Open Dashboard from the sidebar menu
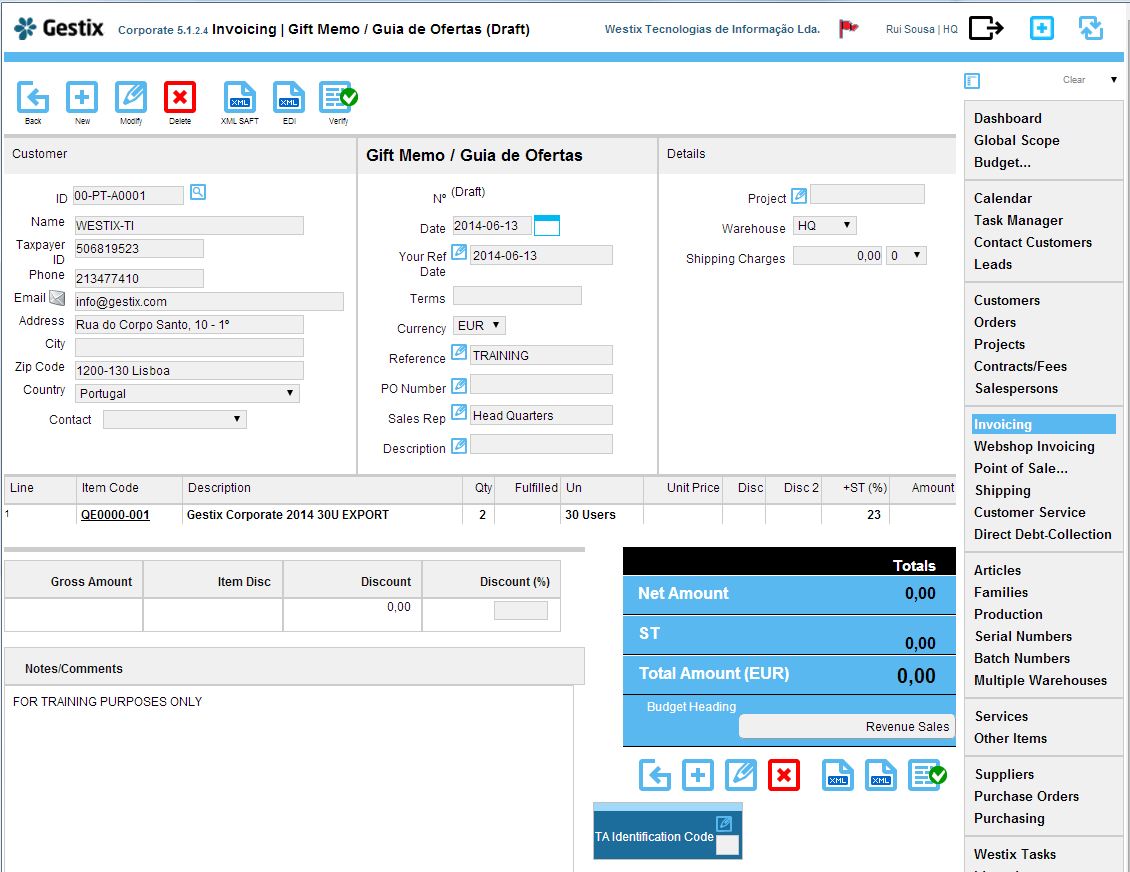The width and height of the screenshot is (1130, 872). point(1007,118)
